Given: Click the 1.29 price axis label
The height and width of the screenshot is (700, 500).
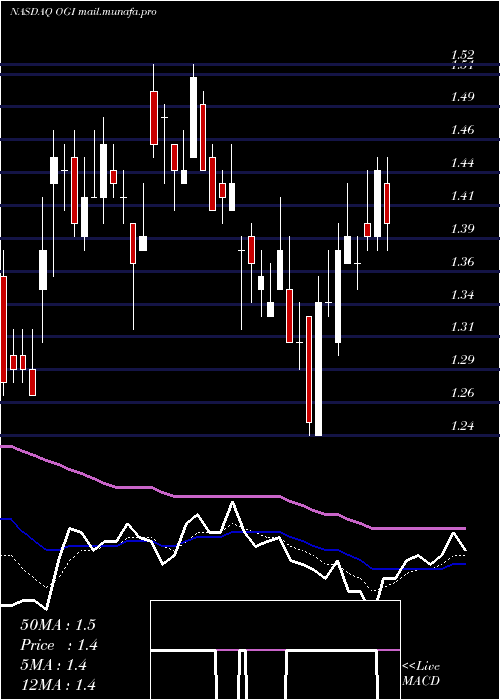Looking at the screenshot, I should 462,360.
